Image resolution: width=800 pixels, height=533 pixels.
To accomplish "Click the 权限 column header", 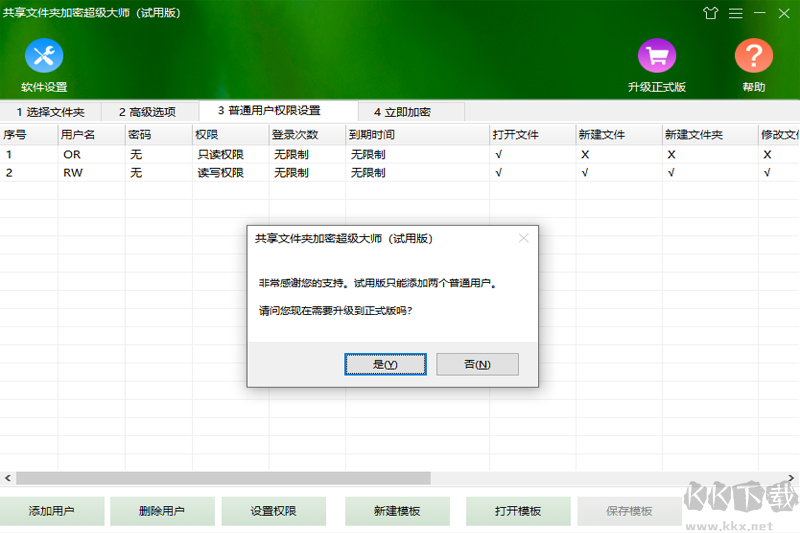I will coord(231,135).
